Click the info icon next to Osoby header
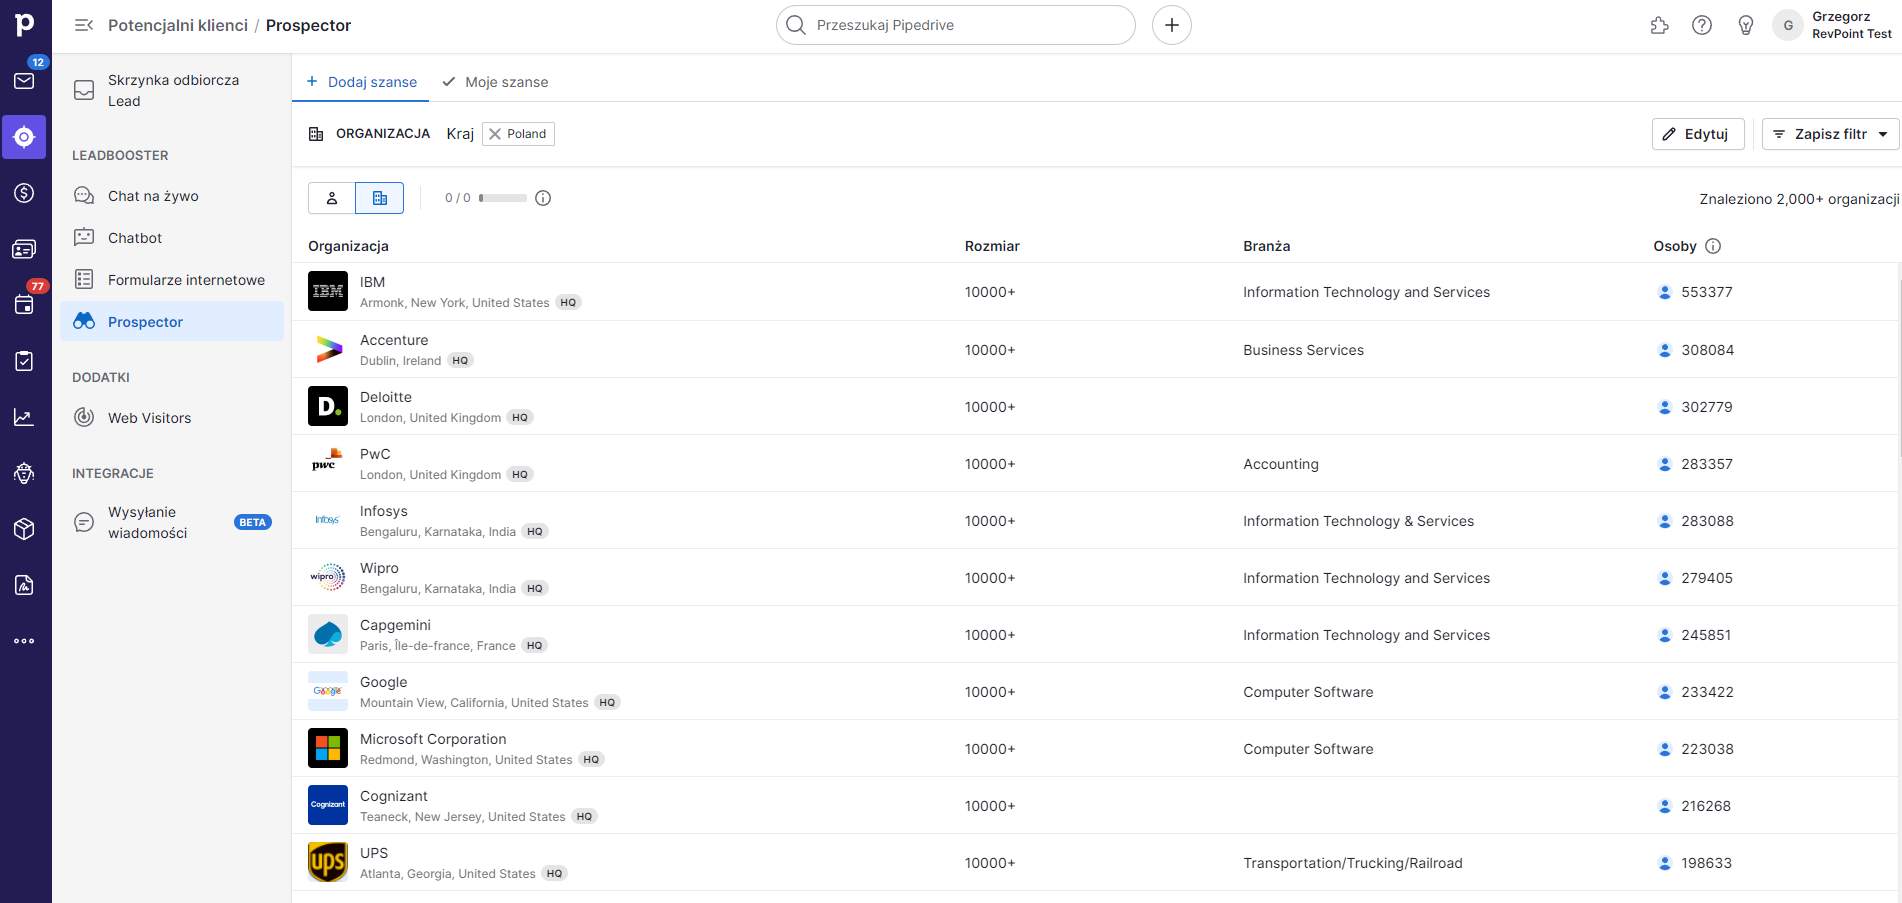 (1713, 246)
